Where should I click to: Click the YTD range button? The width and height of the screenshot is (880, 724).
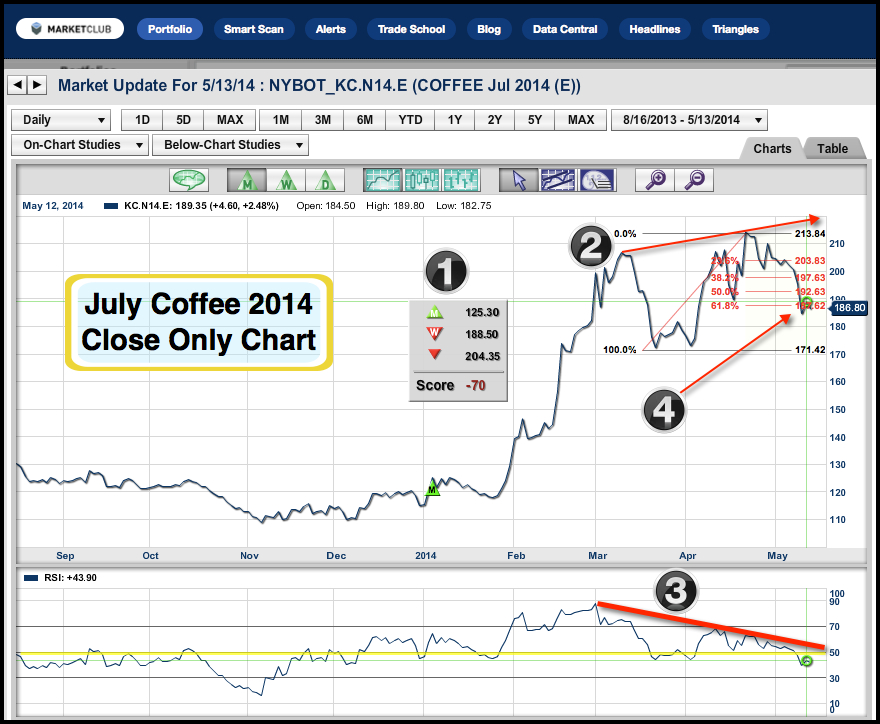click(x=410, y=120)
